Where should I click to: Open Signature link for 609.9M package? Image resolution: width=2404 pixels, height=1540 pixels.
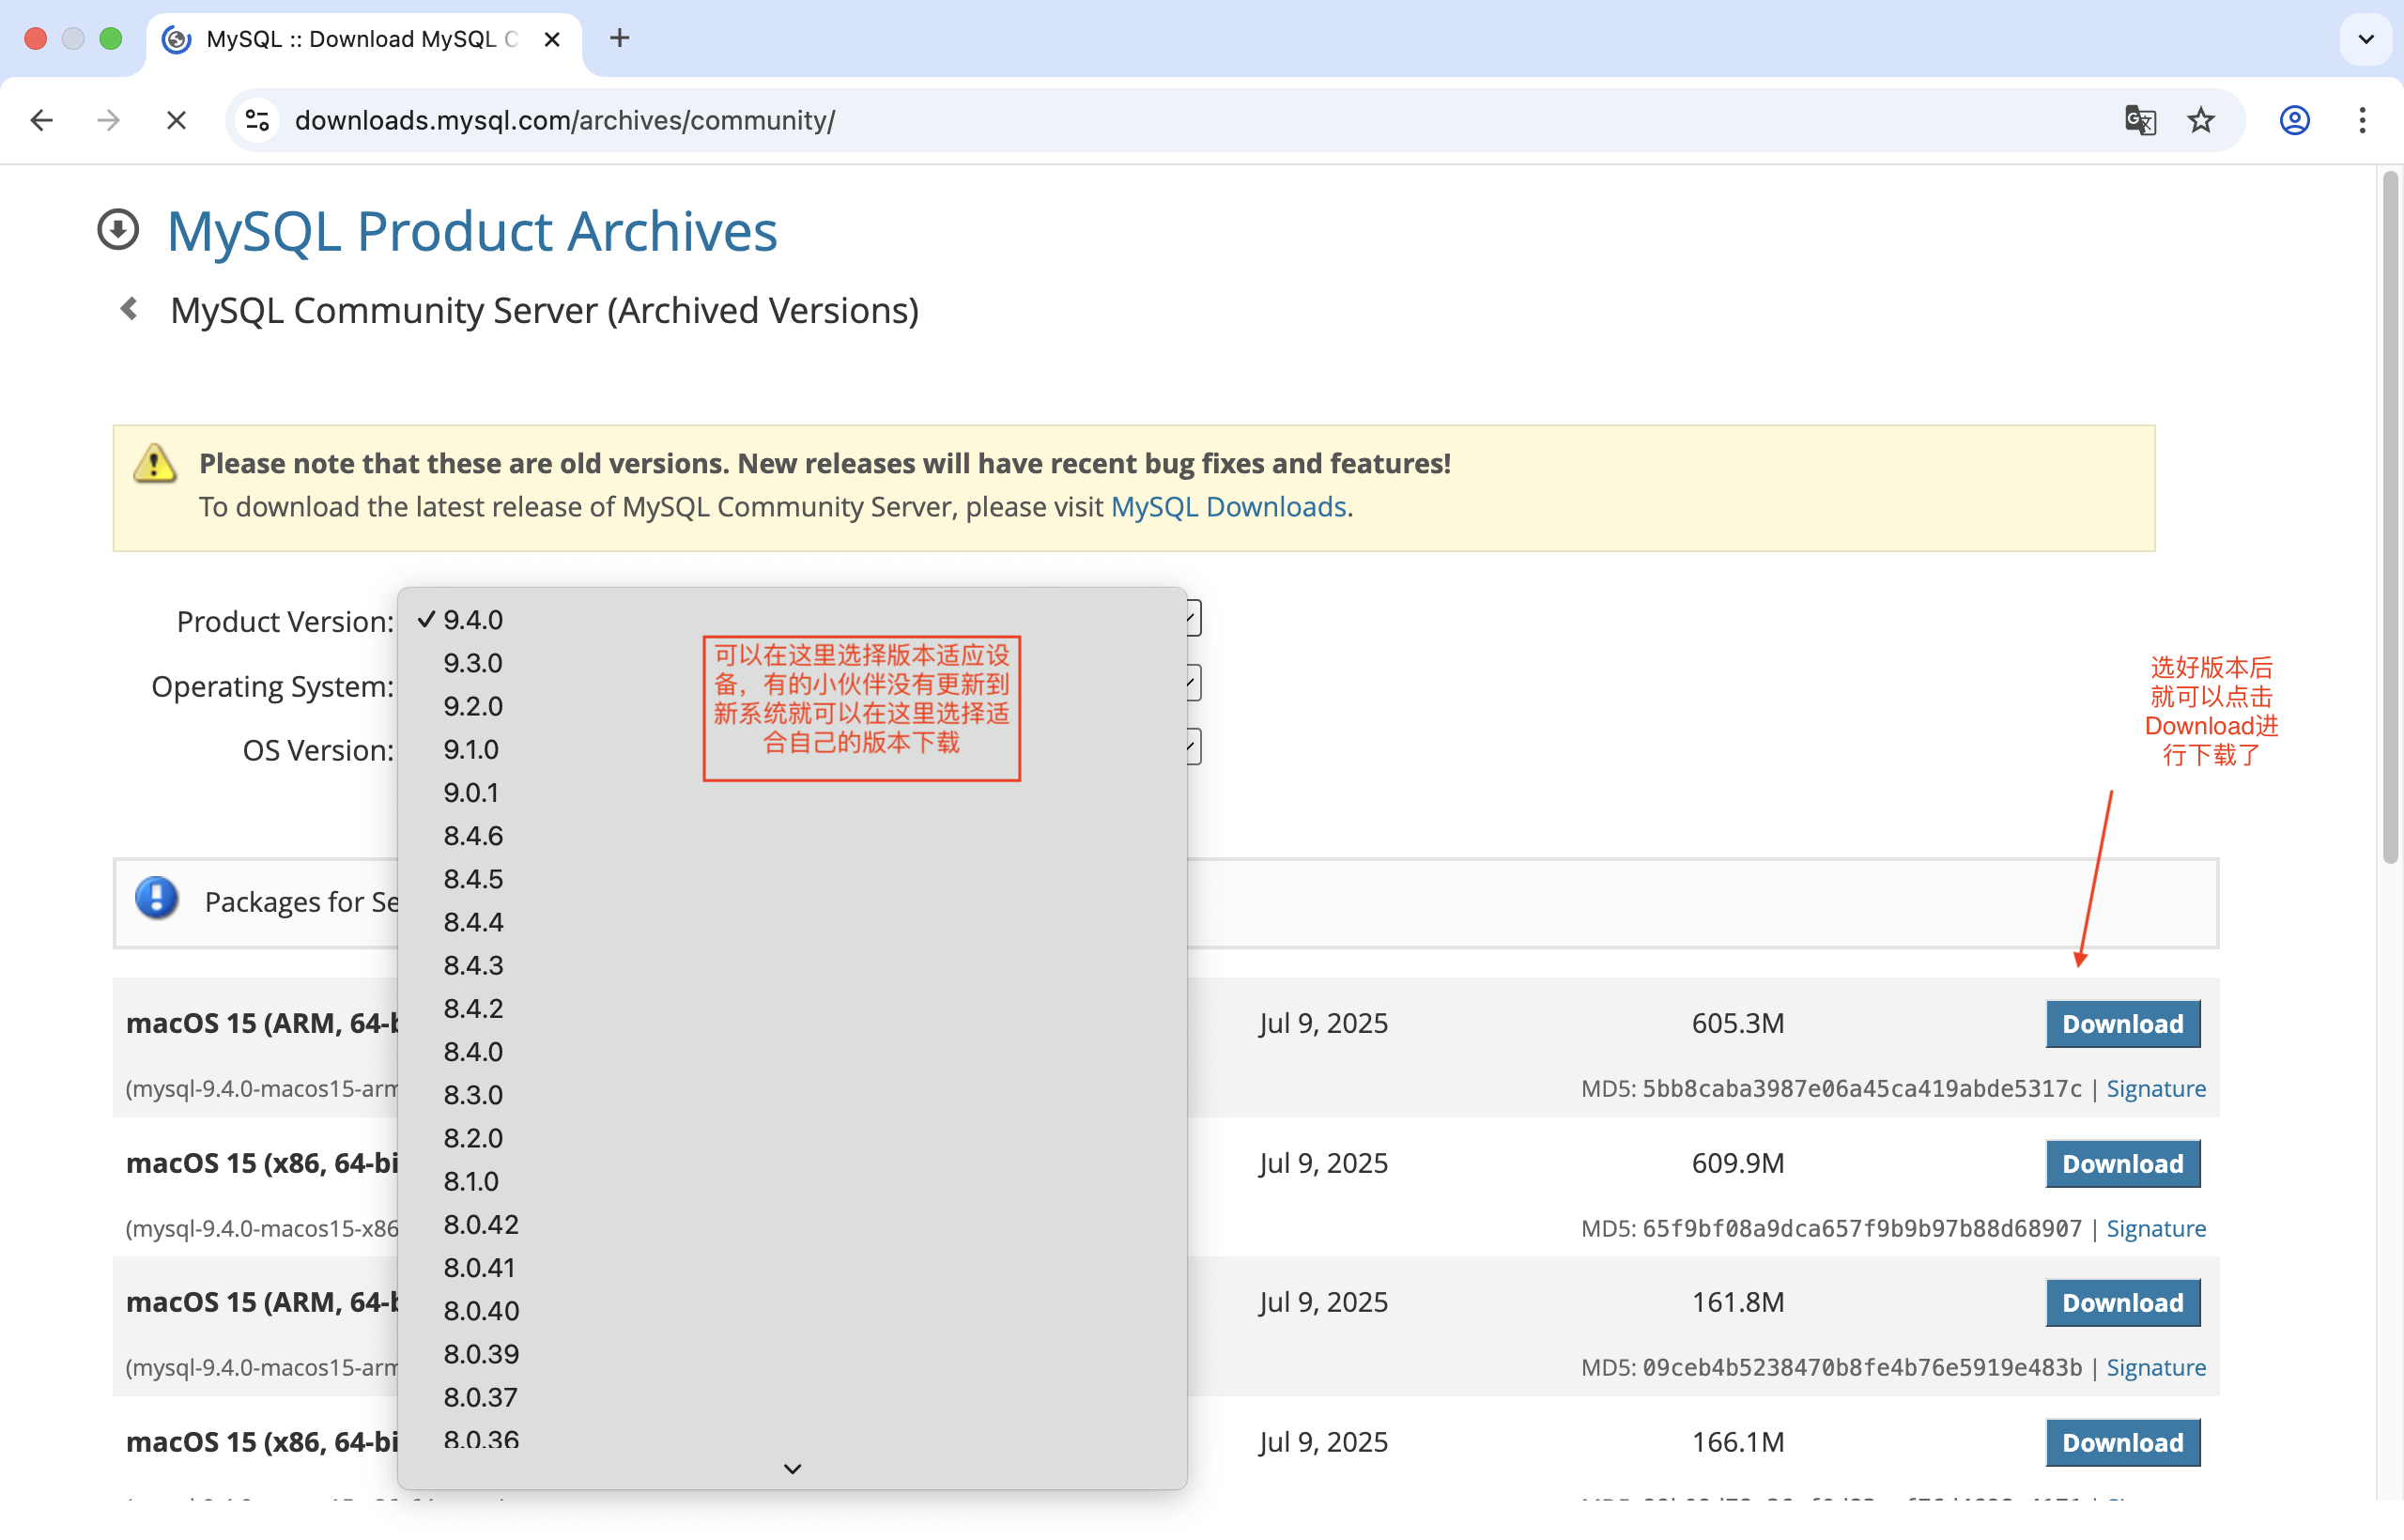click(x=2155, y=1228)
